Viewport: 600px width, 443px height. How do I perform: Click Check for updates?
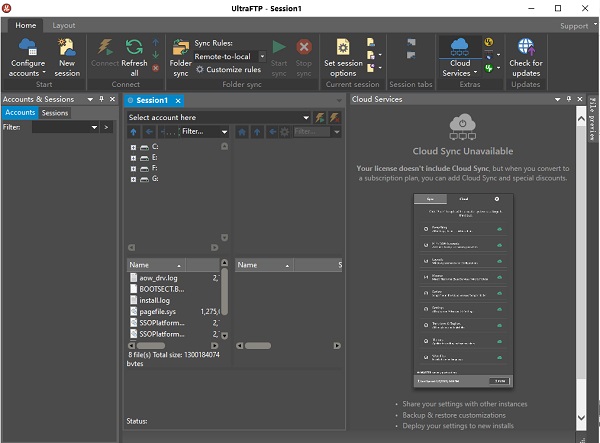(526, 57)
